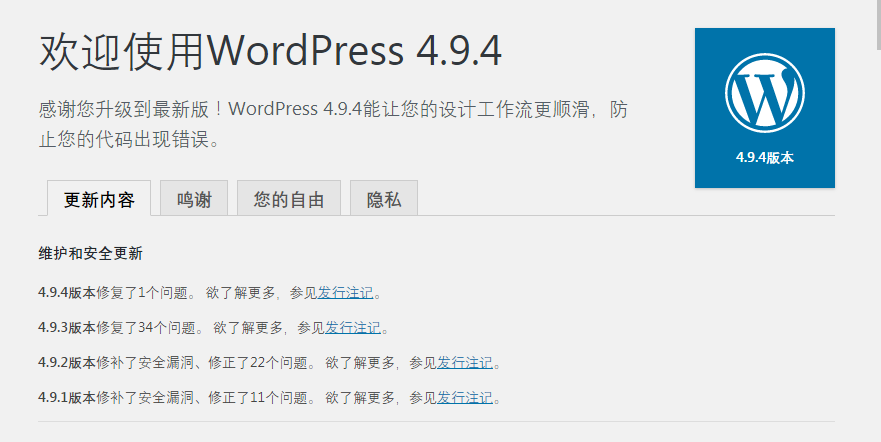This screenshot has width=881, height=442.
Task: Click the text 4.9.3版本修复了34个问题
Action: pyautogui.click(x=117, y=327)
